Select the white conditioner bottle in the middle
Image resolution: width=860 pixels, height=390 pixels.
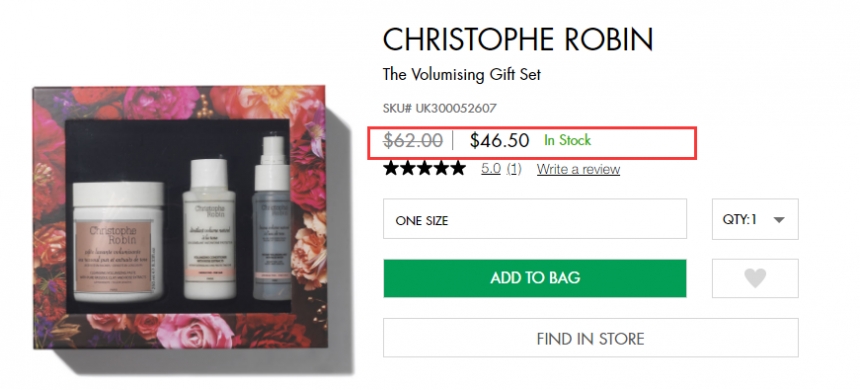[210, 228]
